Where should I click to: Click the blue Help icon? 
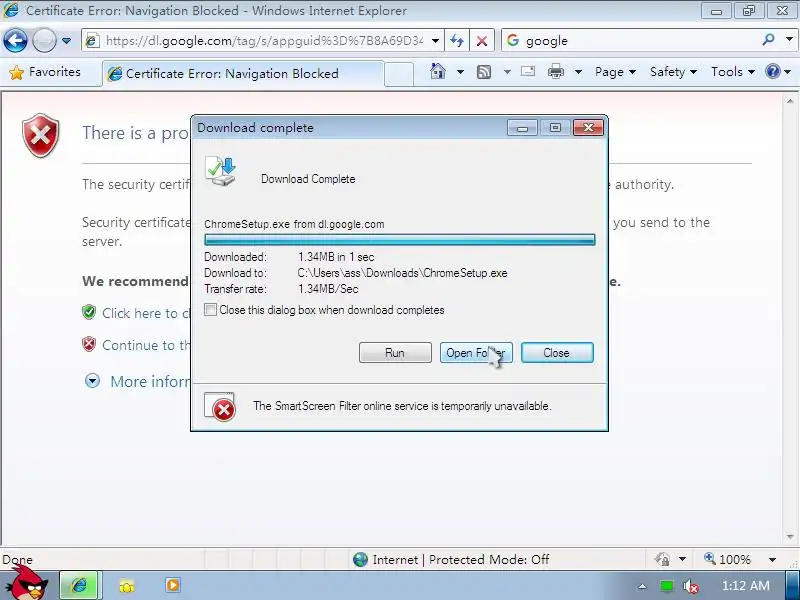pos(772,71)
